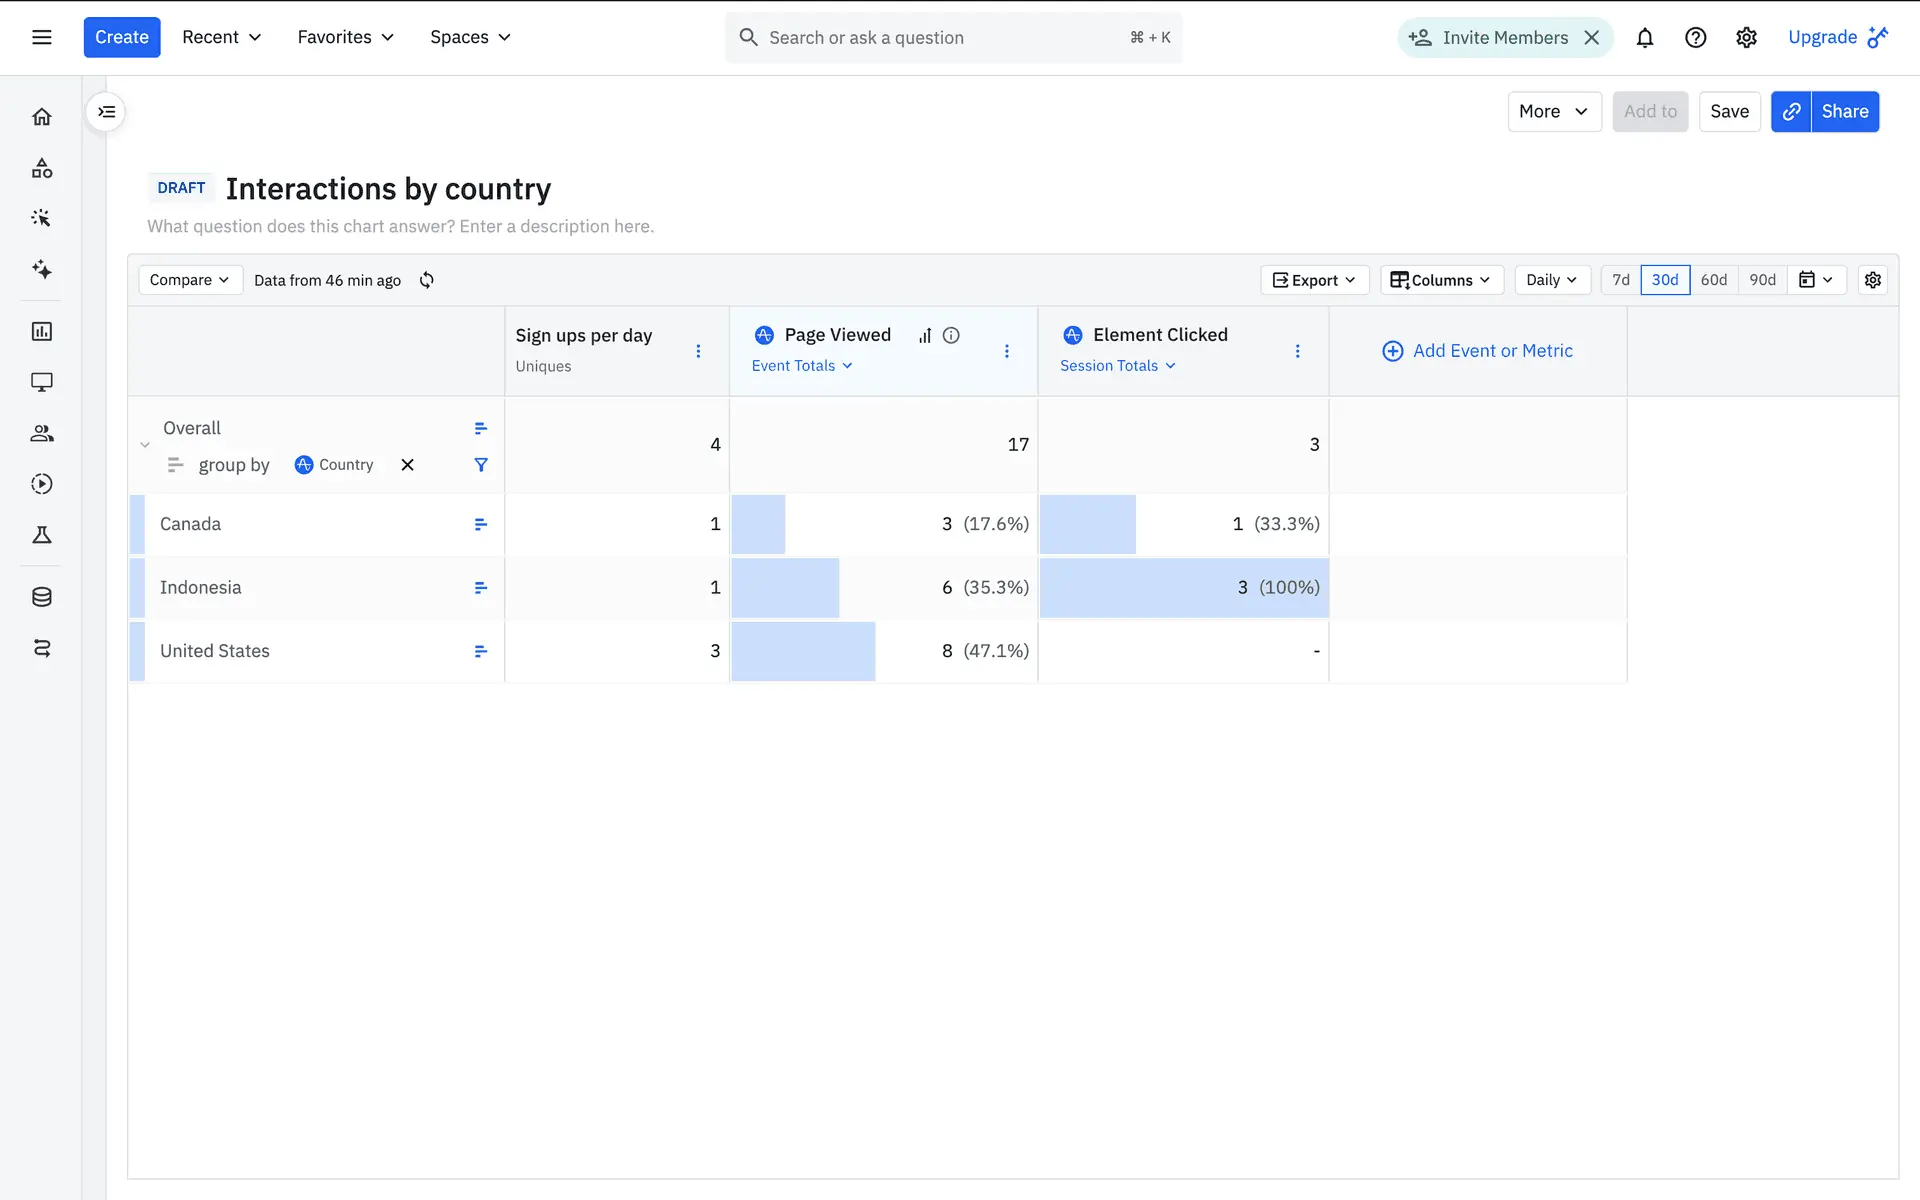Open the notifications bell

point(1644,38)
